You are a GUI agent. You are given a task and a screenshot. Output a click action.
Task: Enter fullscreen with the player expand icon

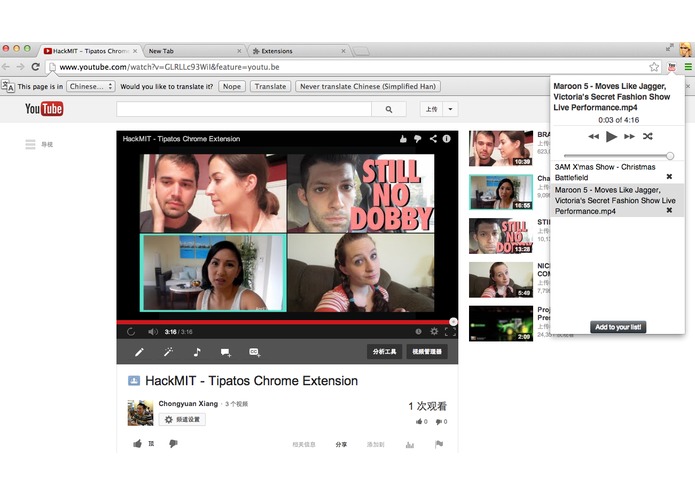450,331
